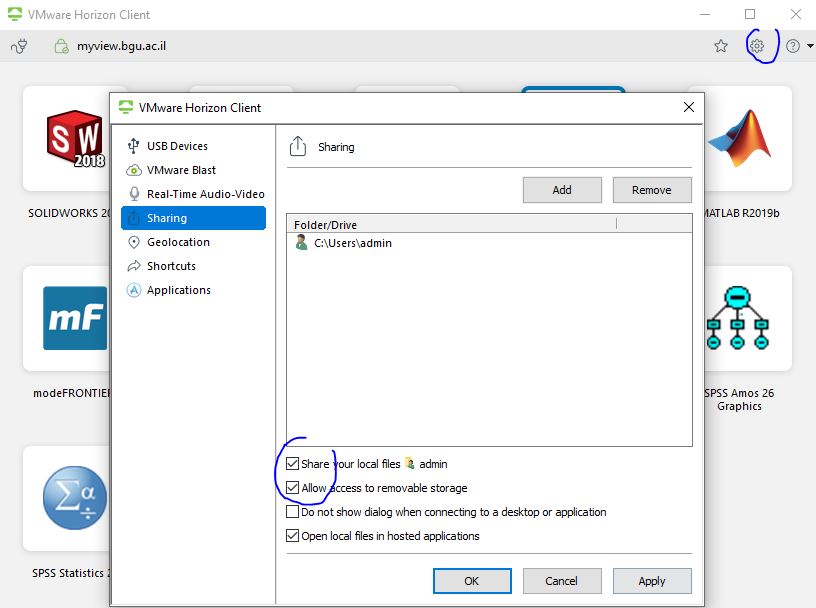The height and width of the screenshot is (608, 816).
Task: Open Shortcuts settings page
Action: (193, 265)
